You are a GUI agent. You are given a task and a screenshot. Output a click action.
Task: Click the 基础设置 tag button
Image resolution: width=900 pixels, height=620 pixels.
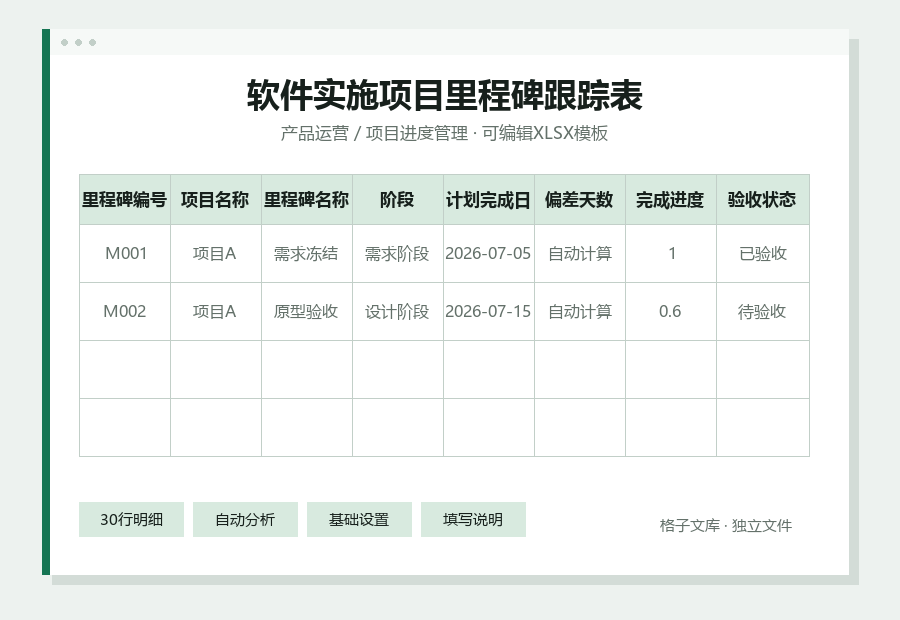click(x=359, y=520)
